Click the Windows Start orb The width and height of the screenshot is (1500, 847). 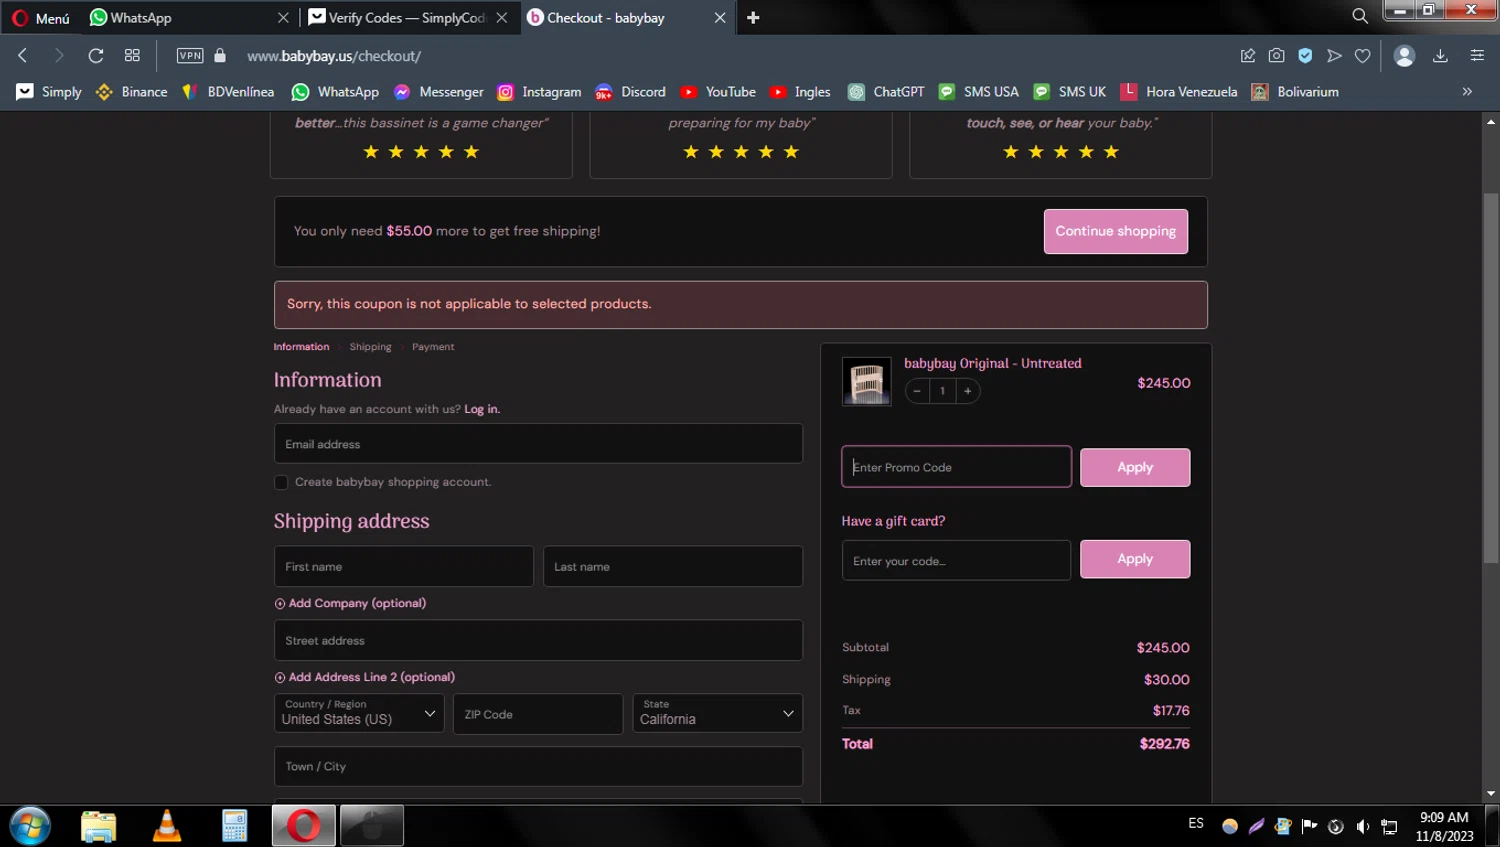[30, 826]
